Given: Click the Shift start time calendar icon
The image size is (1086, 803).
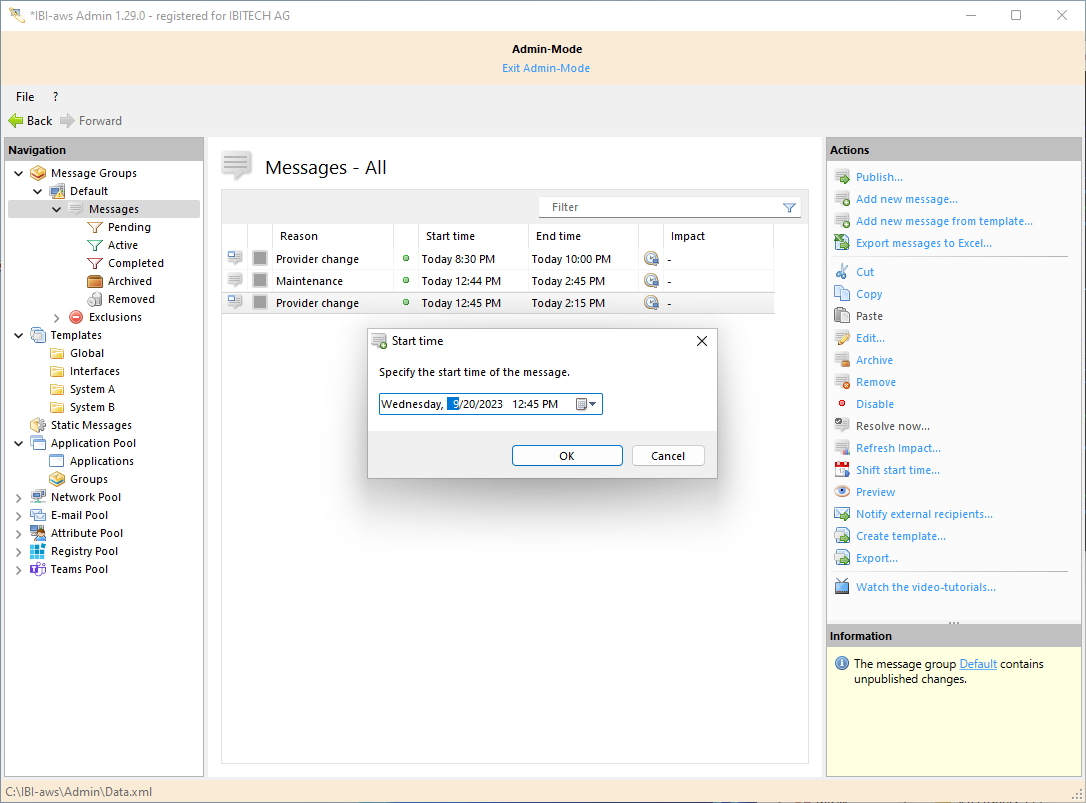Looking at the screenshot, I should point(842,470).
